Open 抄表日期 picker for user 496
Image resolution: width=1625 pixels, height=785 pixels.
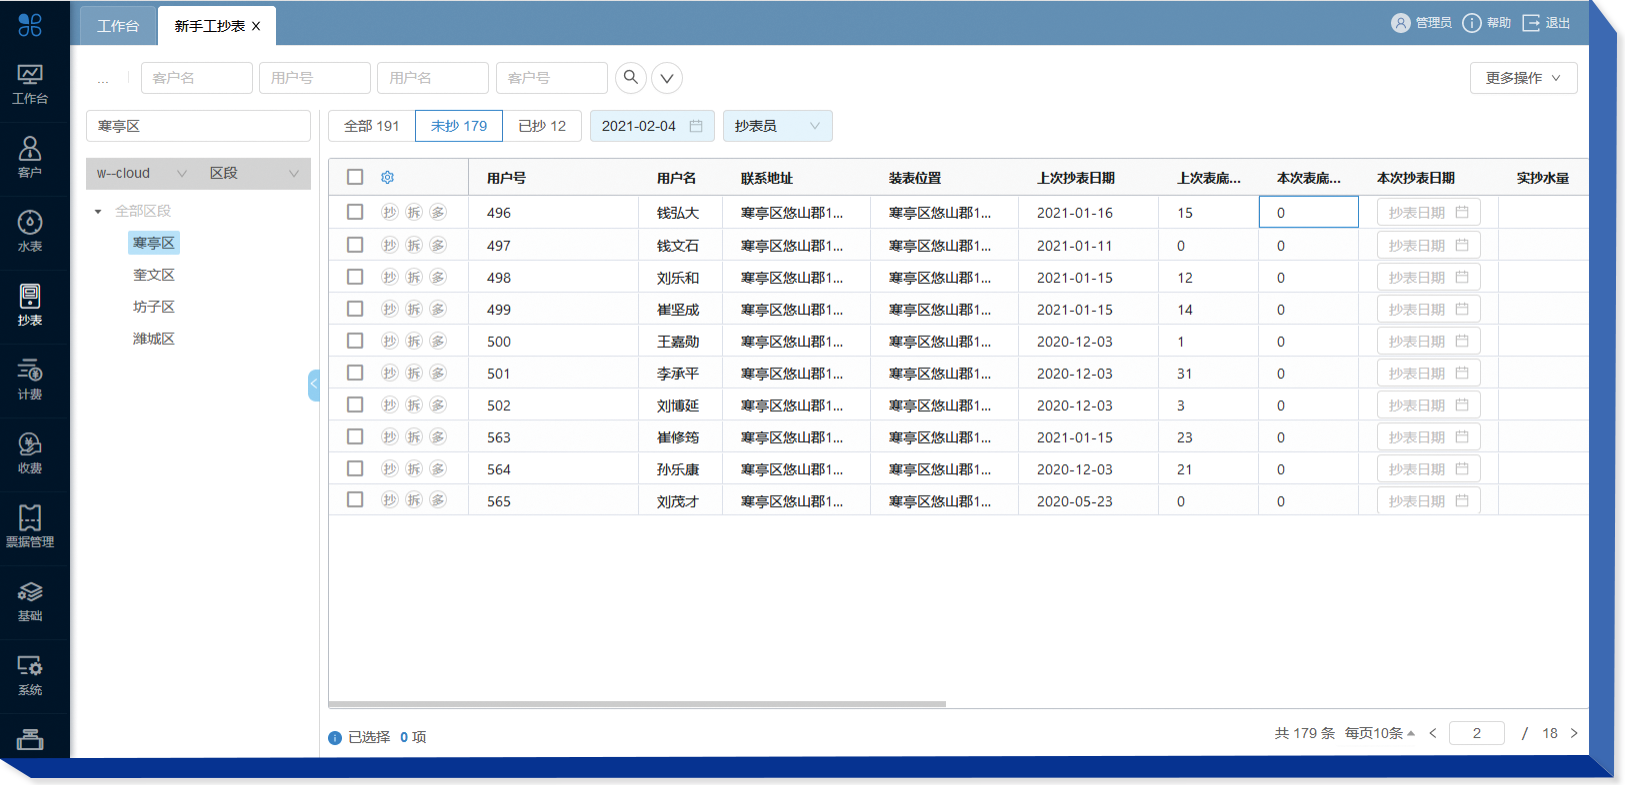(x=1428, y=212)
